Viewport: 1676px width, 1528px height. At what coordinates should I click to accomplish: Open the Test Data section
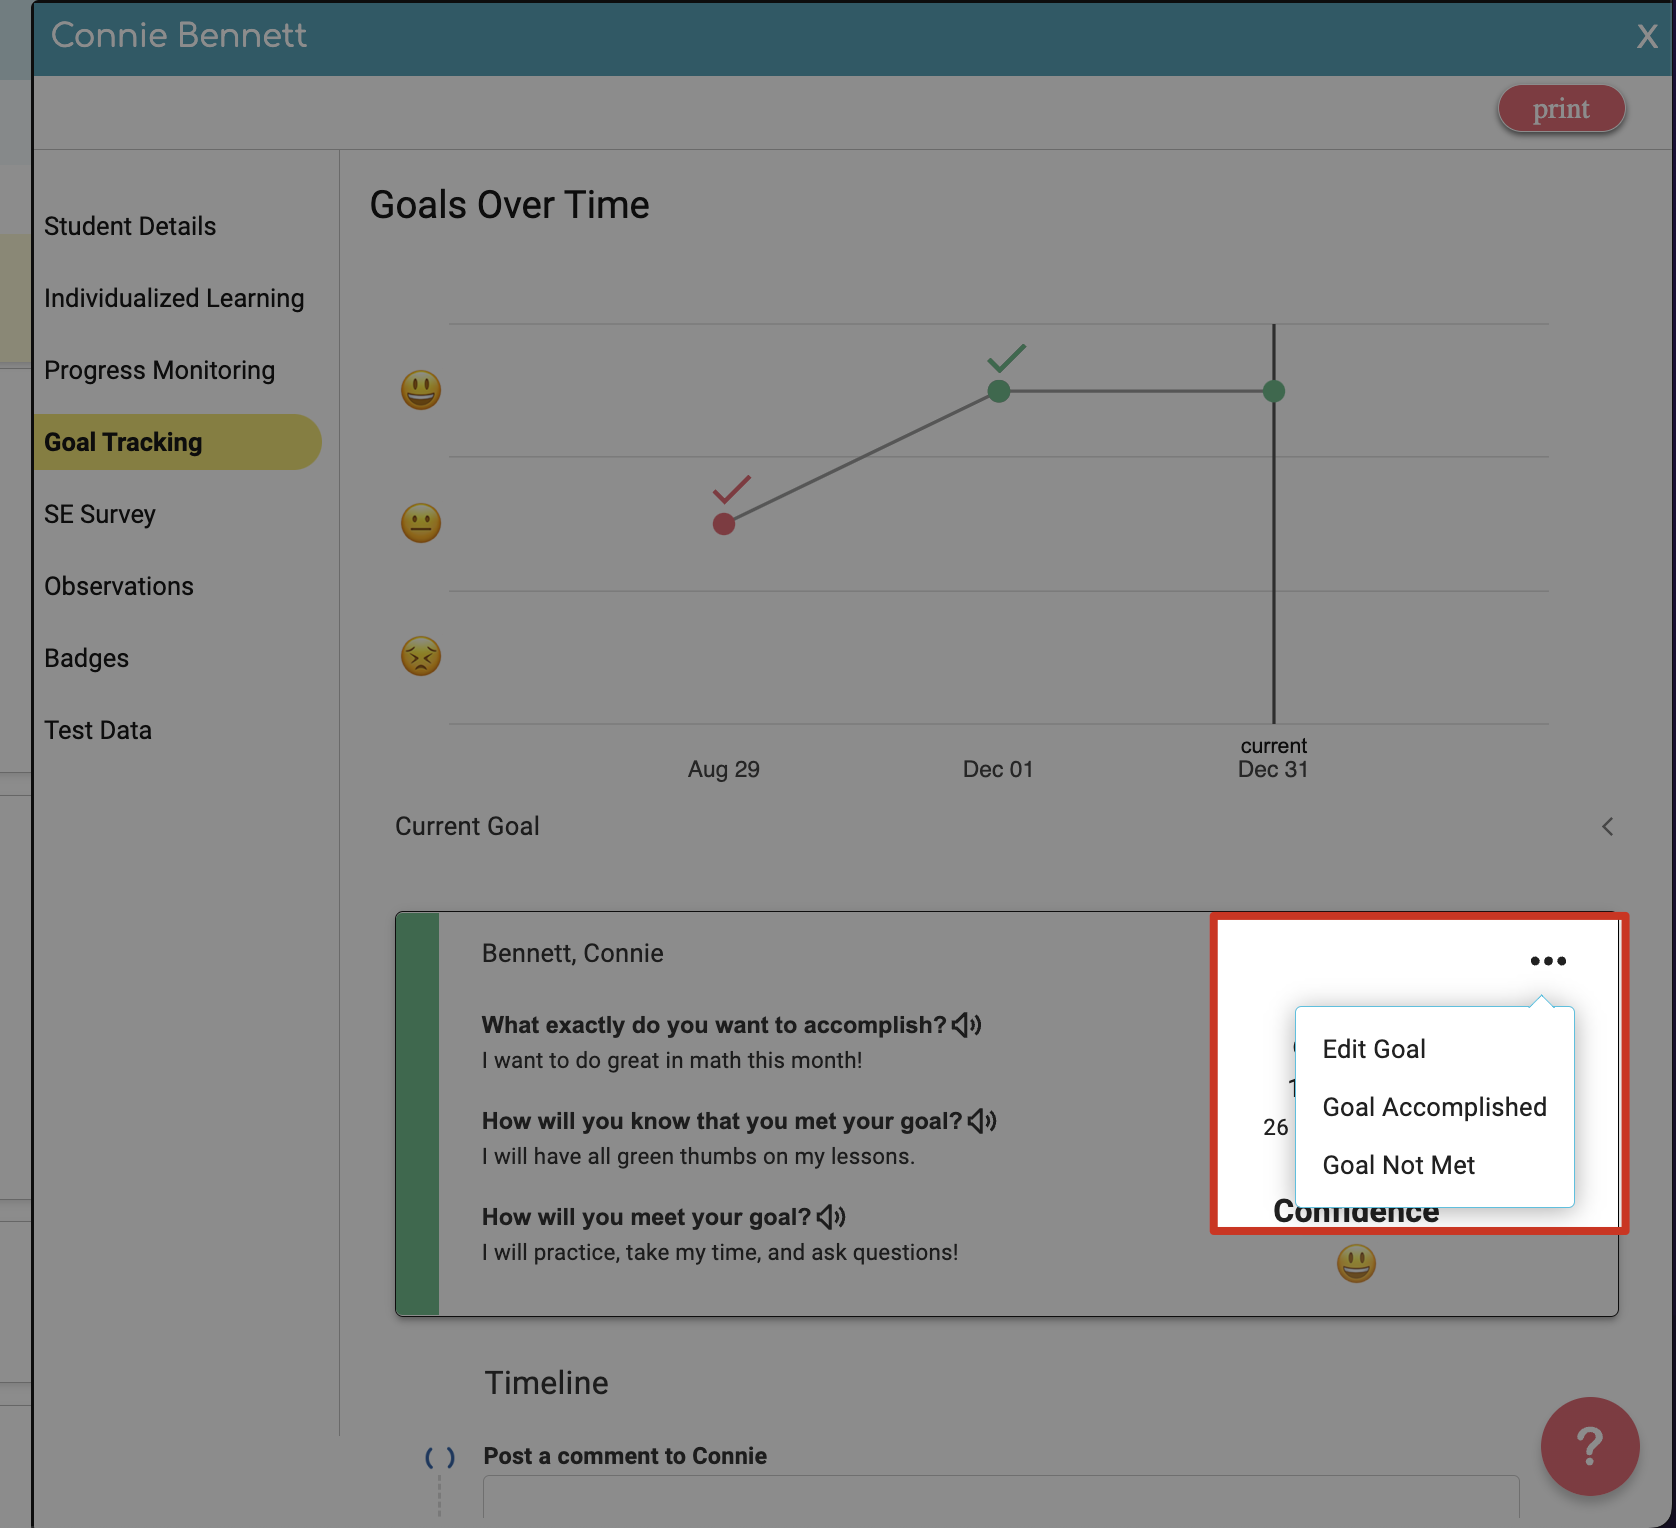coord(97,729)
